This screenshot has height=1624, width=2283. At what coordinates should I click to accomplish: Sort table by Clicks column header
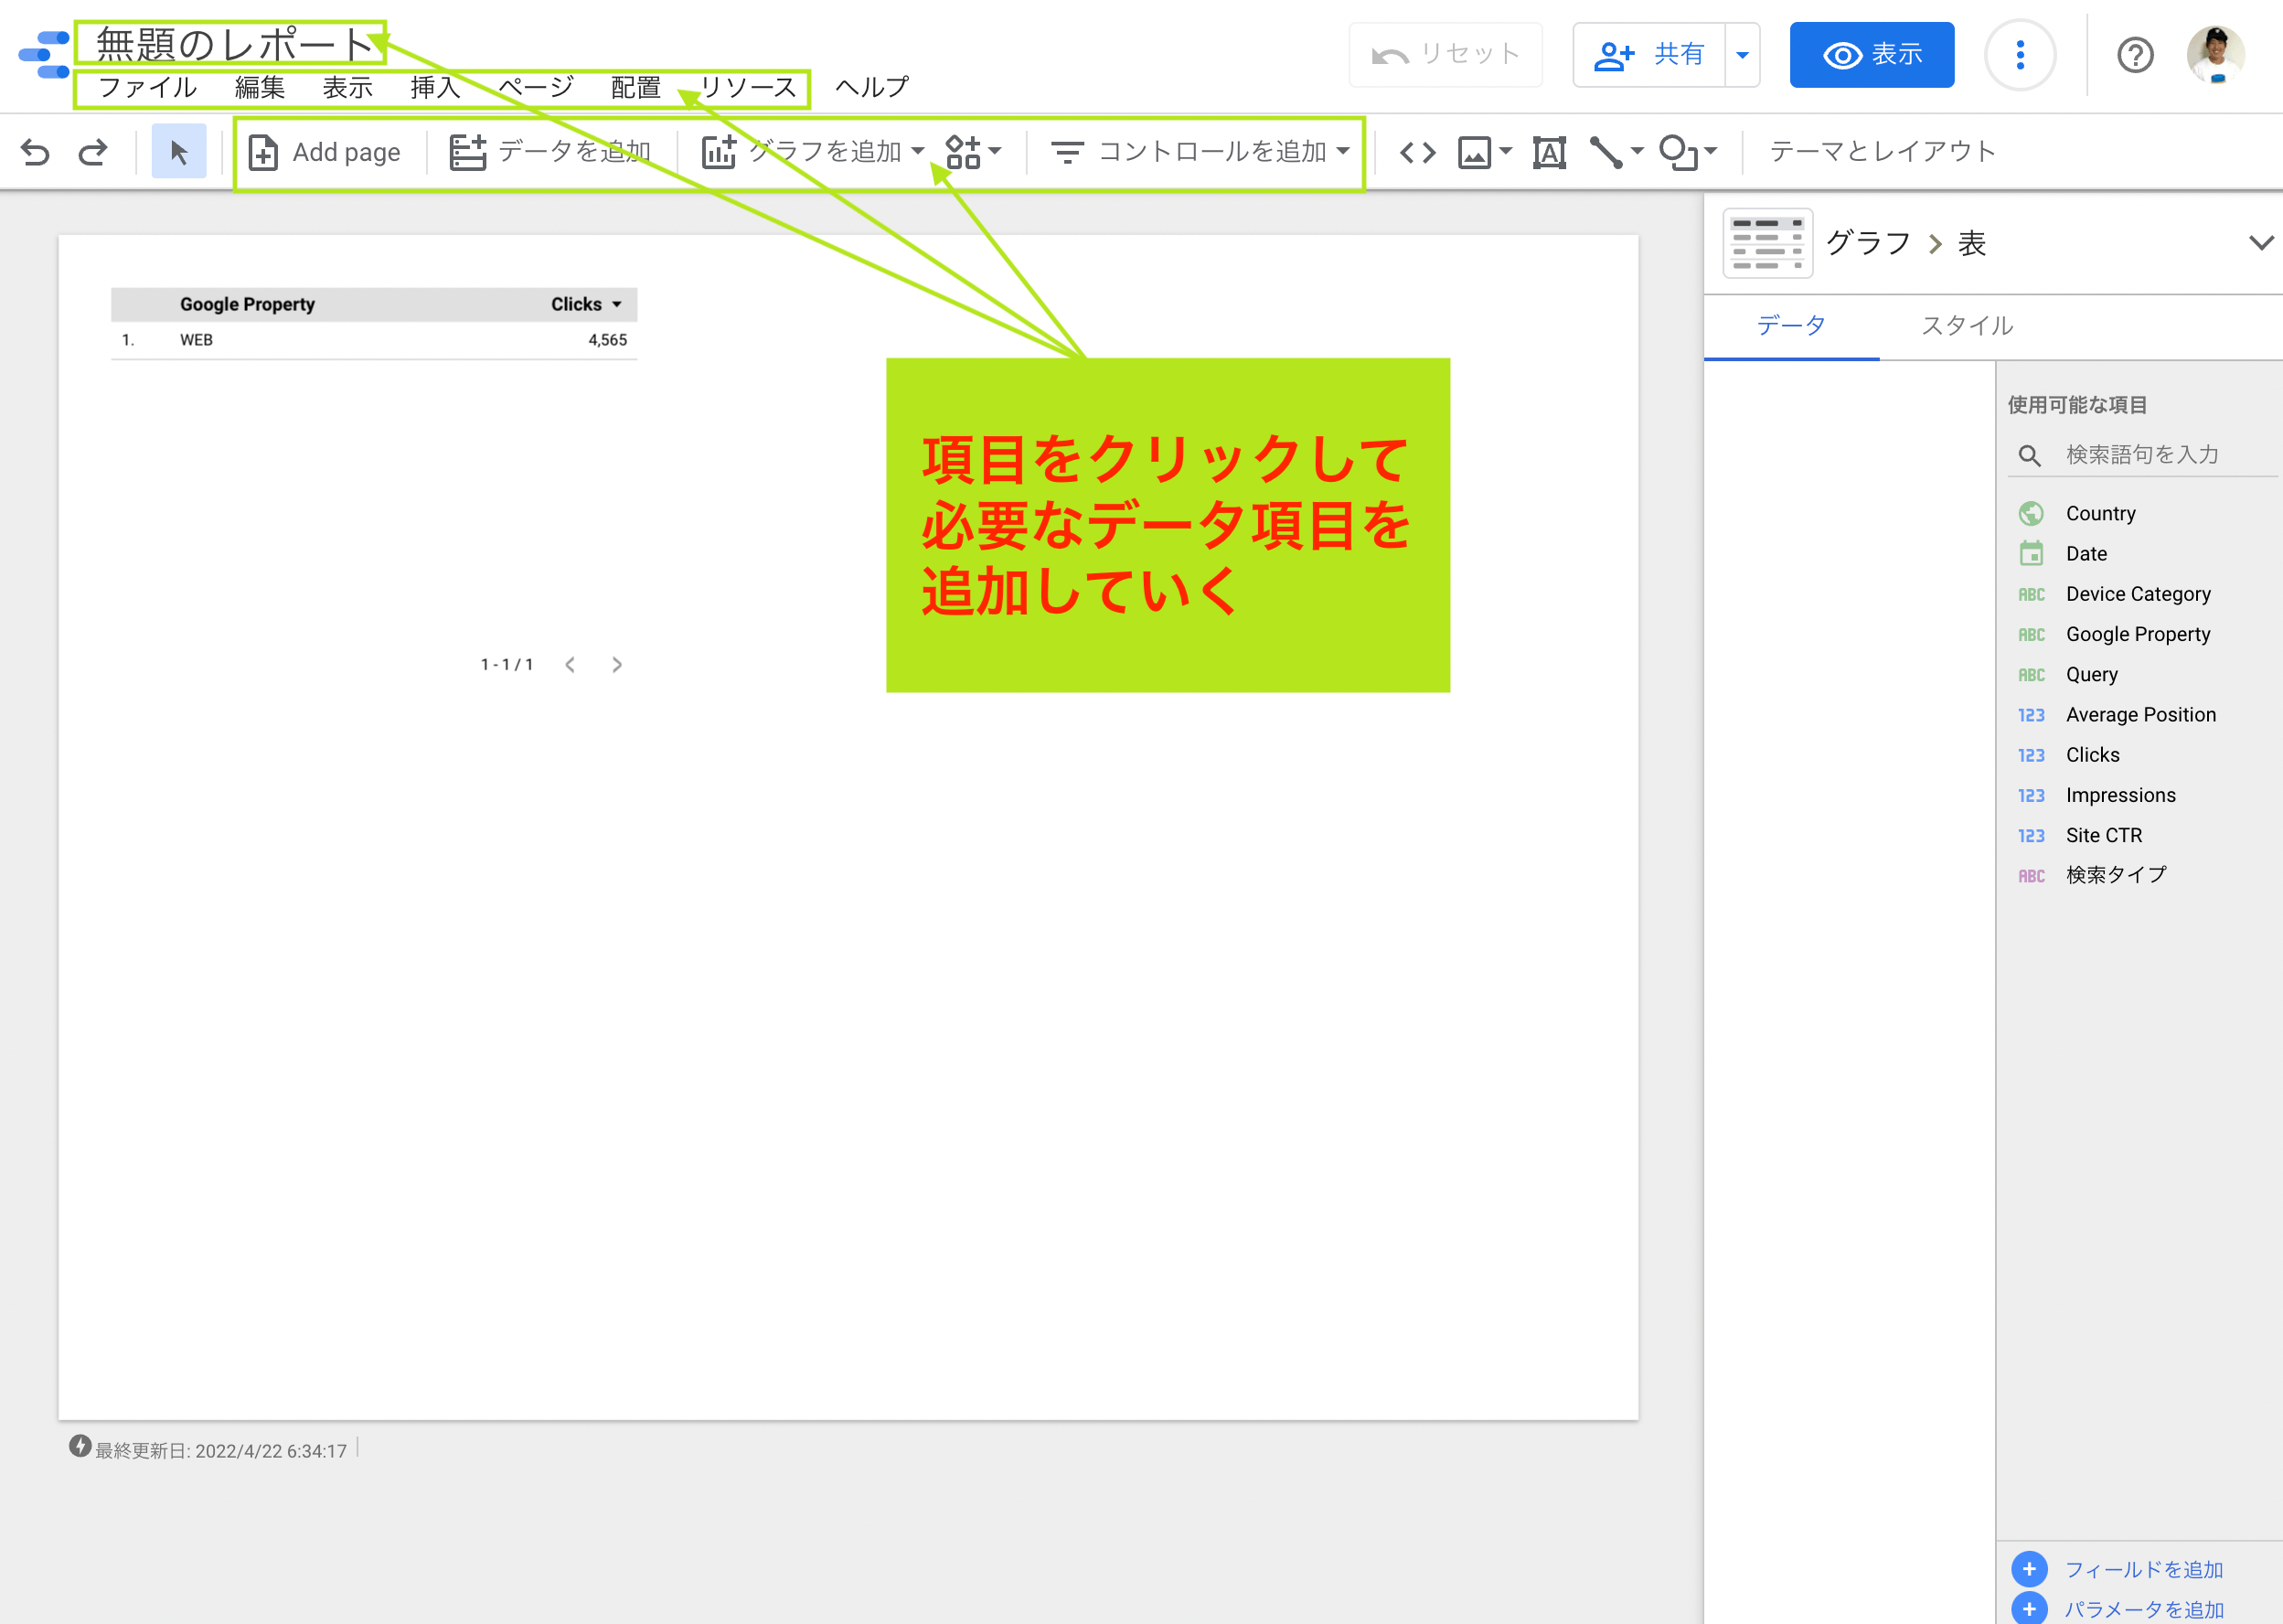tap(577, 304)
